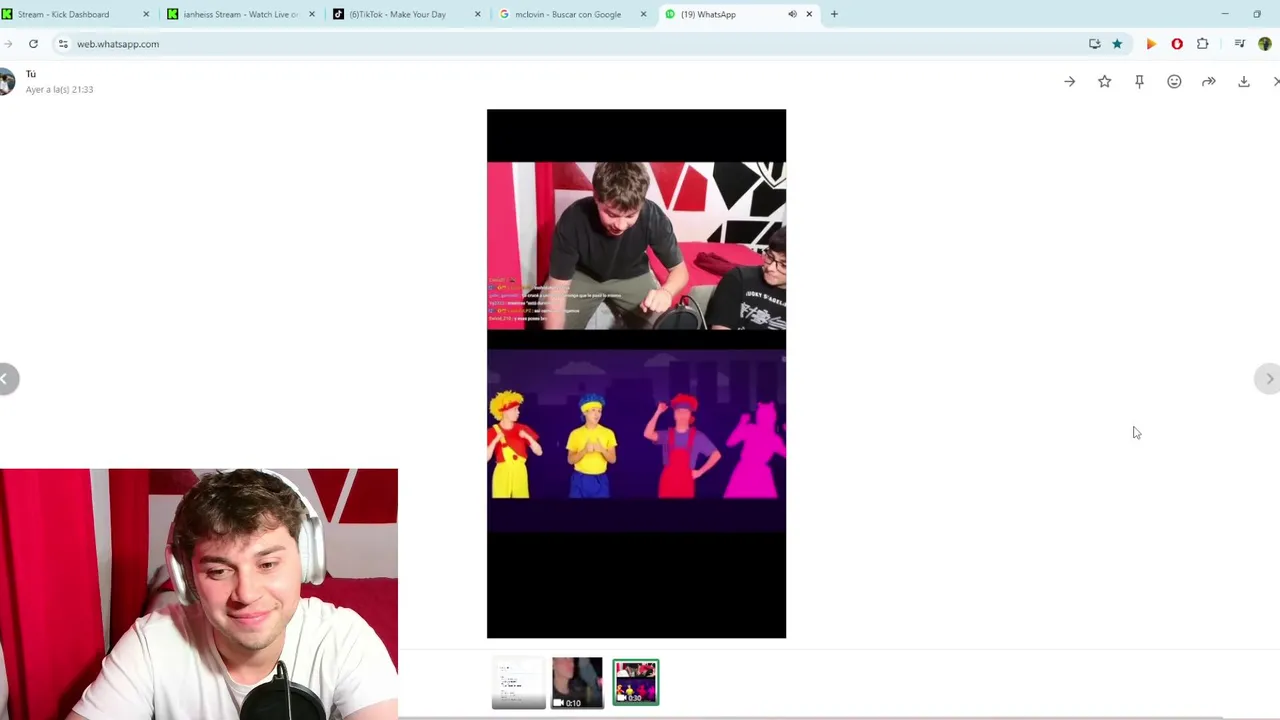The width and height of the screenshot is (1280, 720).
Task: Mute the WhatsApp tab audio
Action: coord(792,14)
